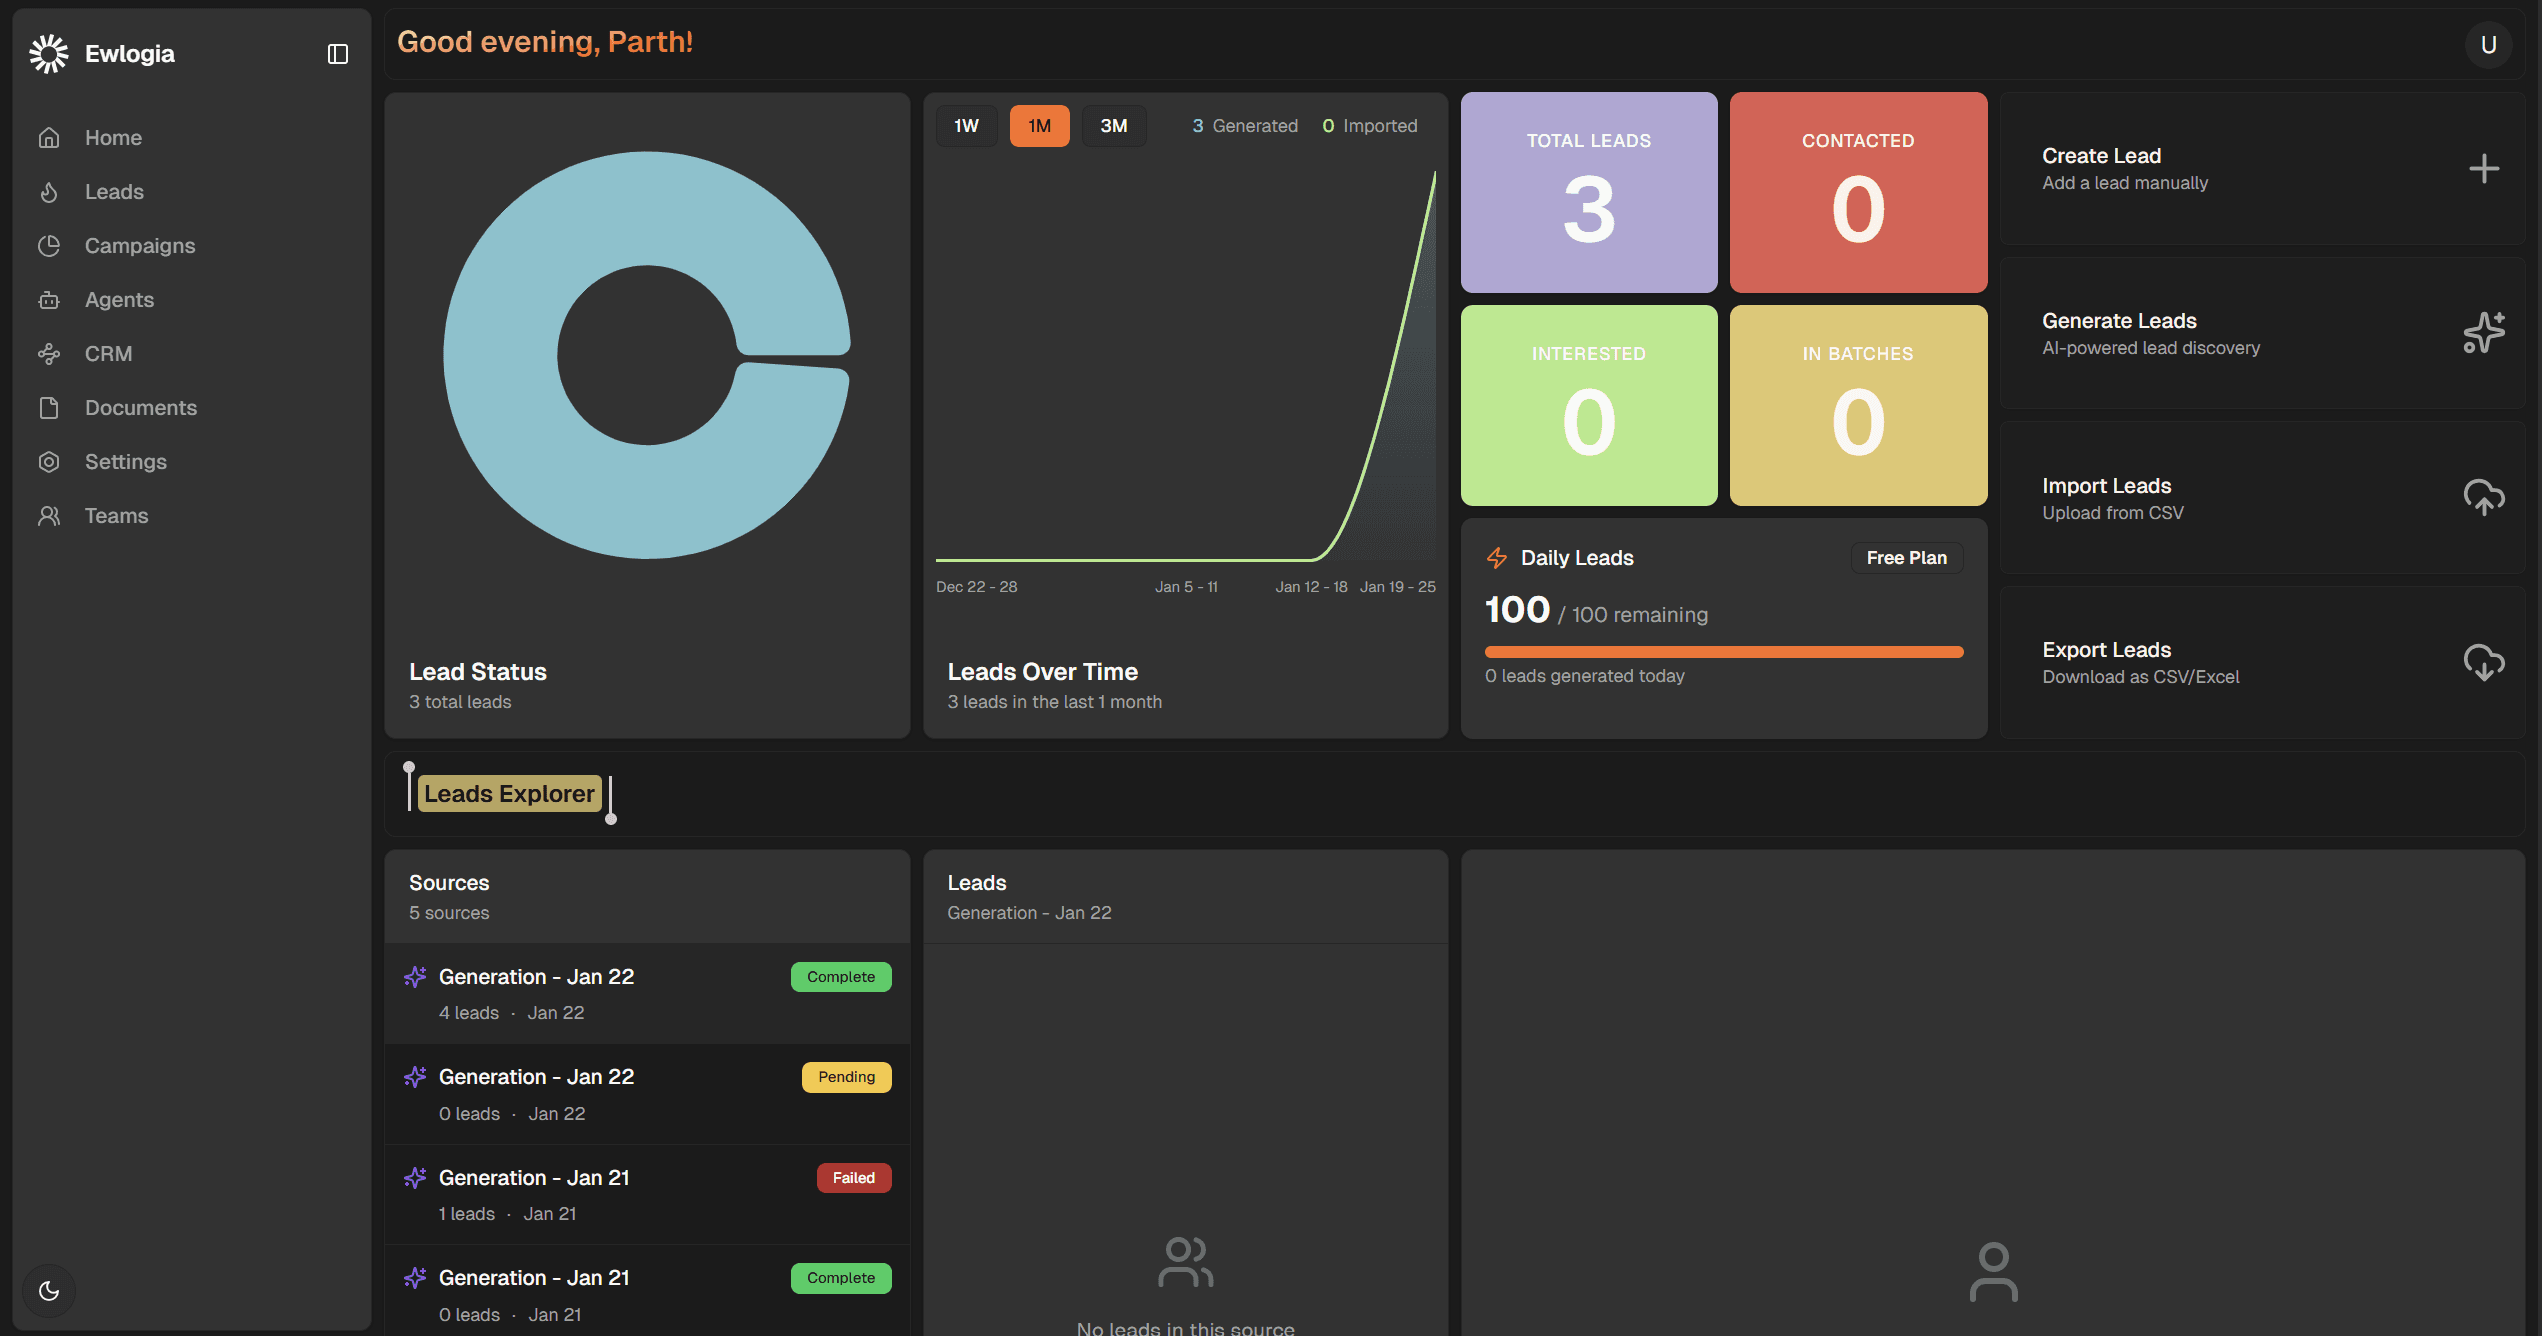Open Campaigns in the sidebar
This screenshot has height=1336, width=2542.
click(140, 246)
